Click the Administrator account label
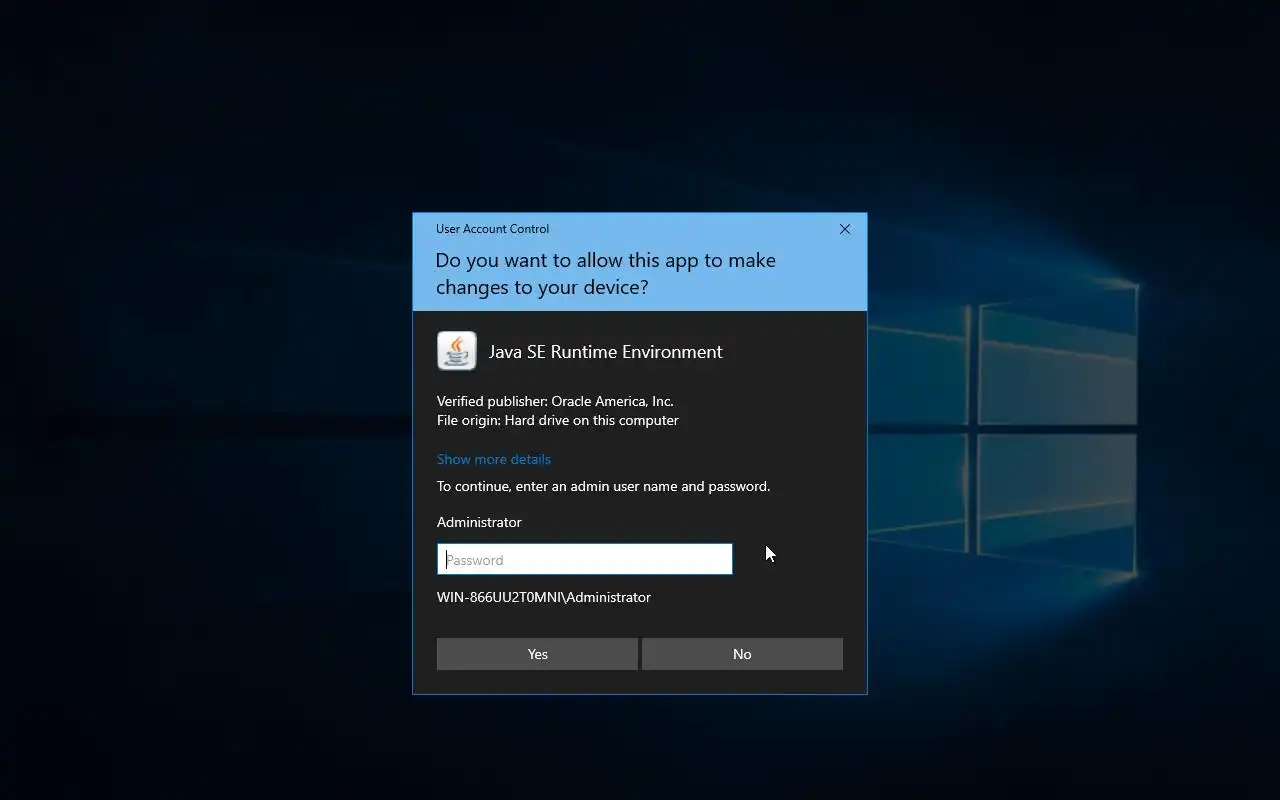This screenshot has width=1280, height=800. click(479, 522)
